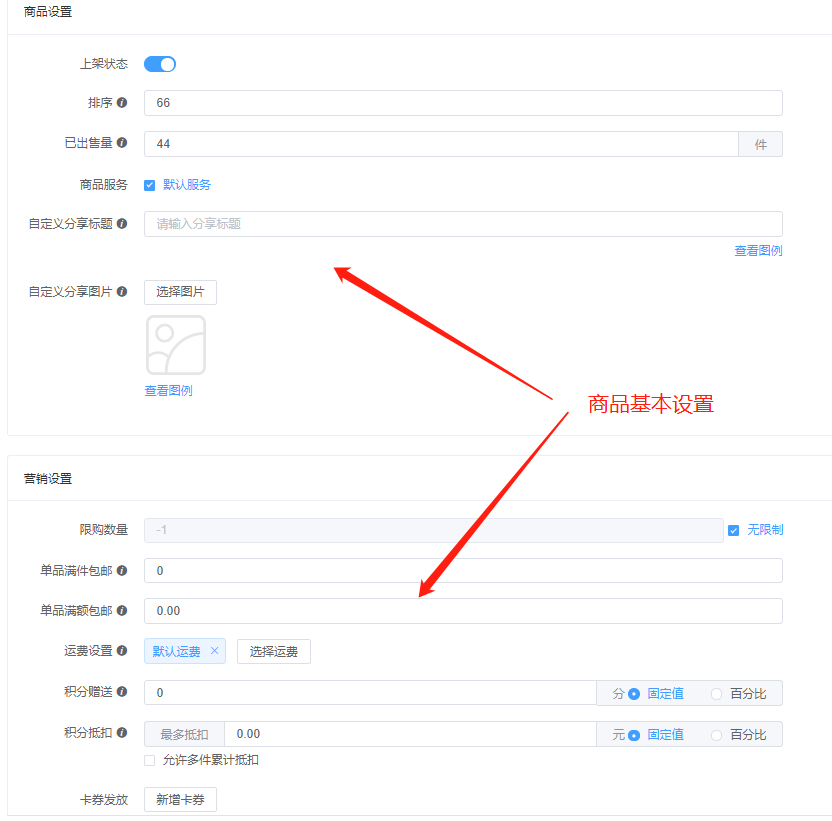Click info icon beside 自定义分享标题

pyautogui.click(x=122, y=223)
